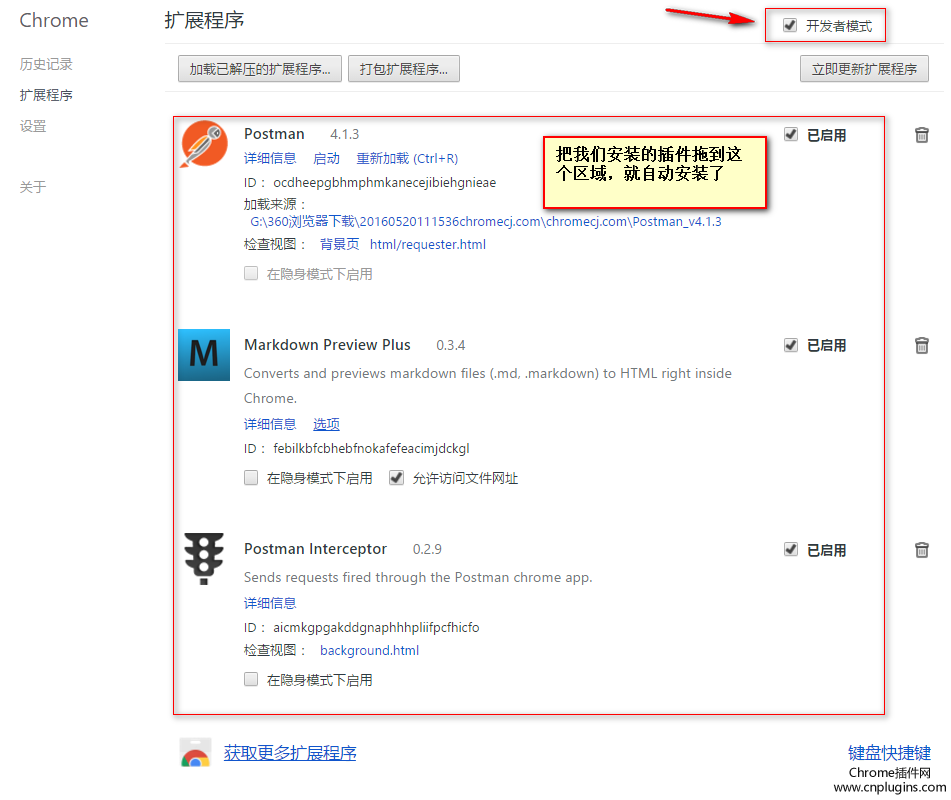
Task: Click the 立即更新扩展程序 button
Action: coord(864,69)
